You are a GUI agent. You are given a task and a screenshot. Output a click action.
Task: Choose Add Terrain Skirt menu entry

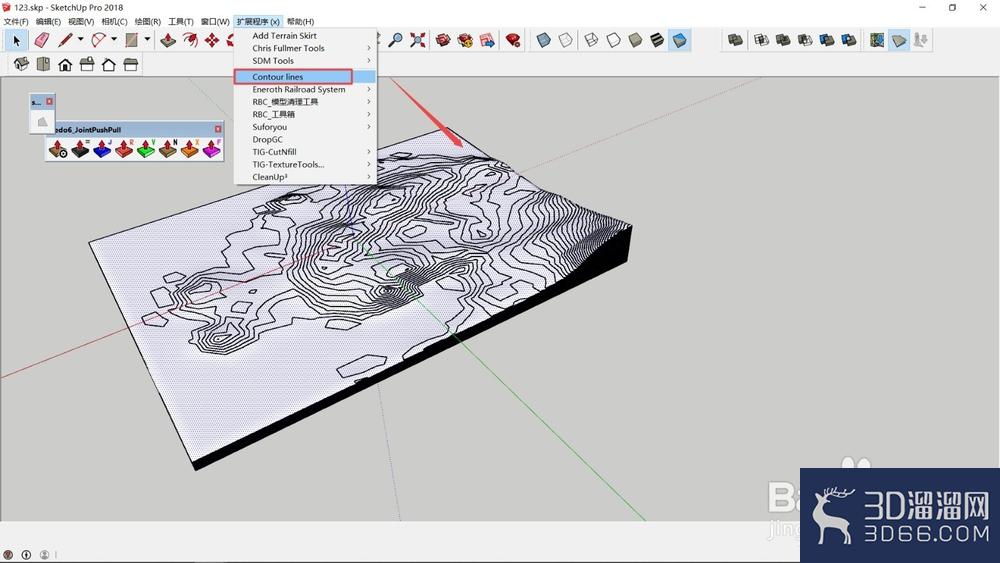point(305,36)
